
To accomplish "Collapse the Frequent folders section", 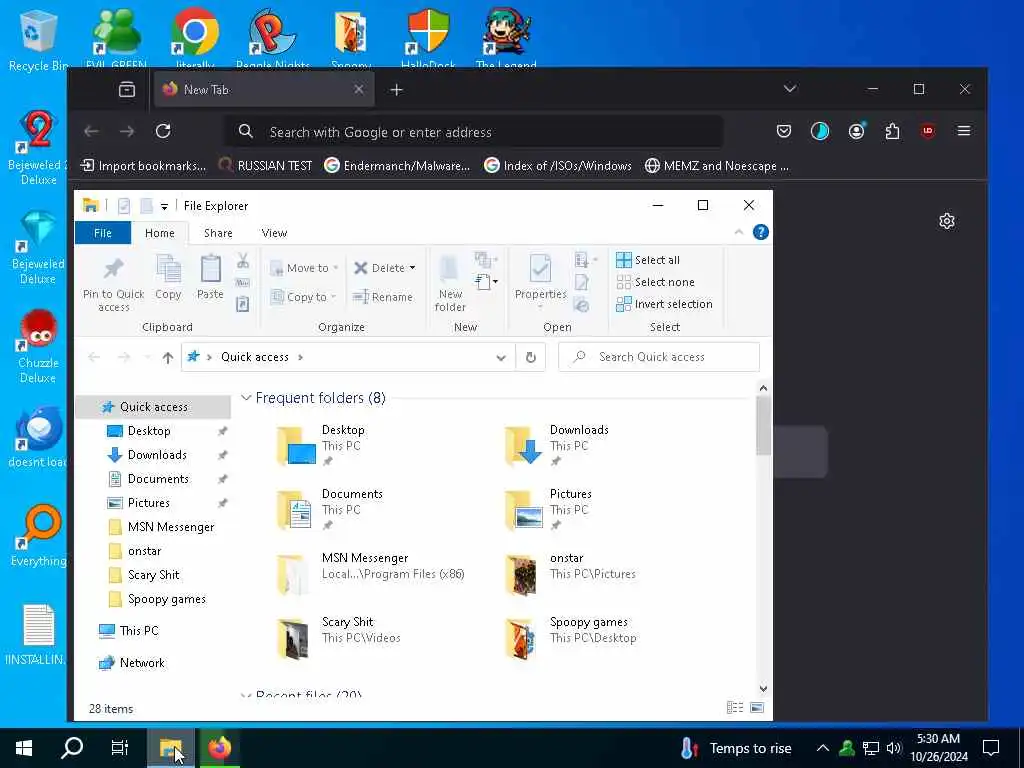I will coord(246,398).
